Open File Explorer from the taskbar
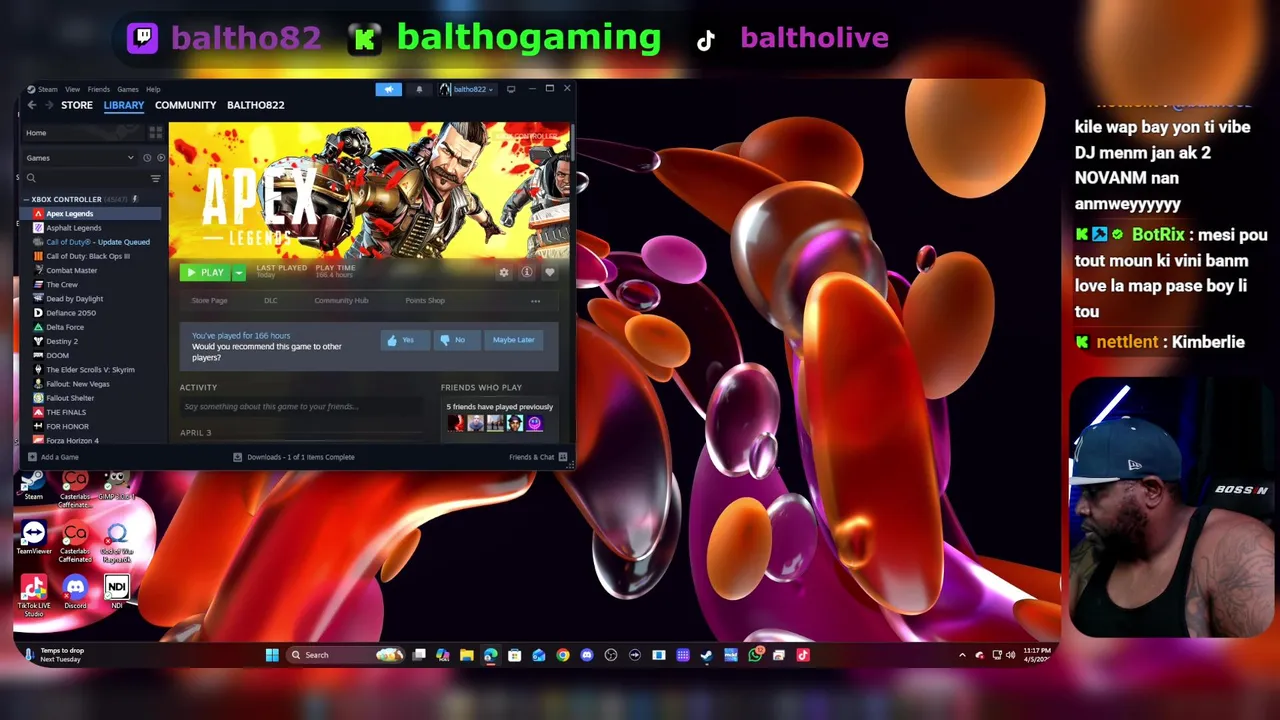 (x=467, y=655)
